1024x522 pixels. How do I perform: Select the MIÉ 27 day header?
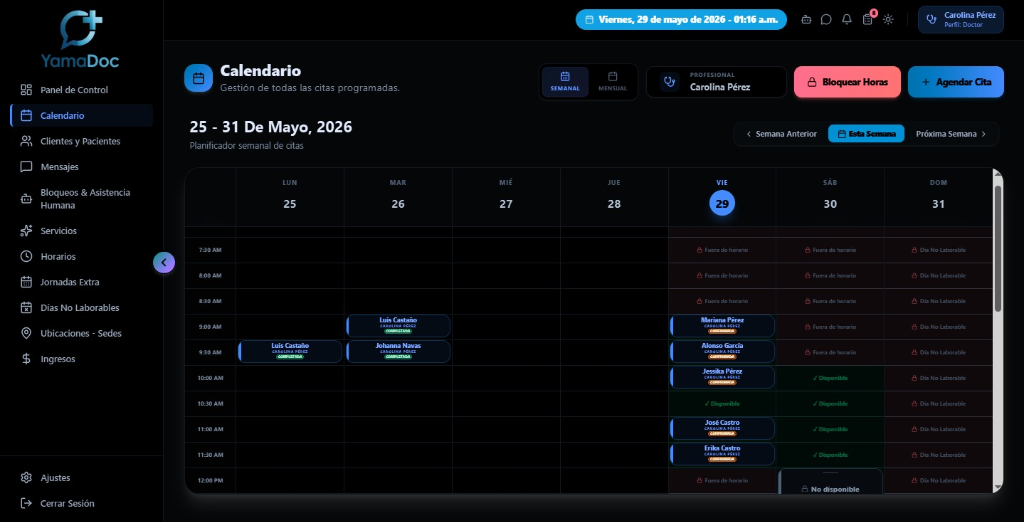coord(506,197)
